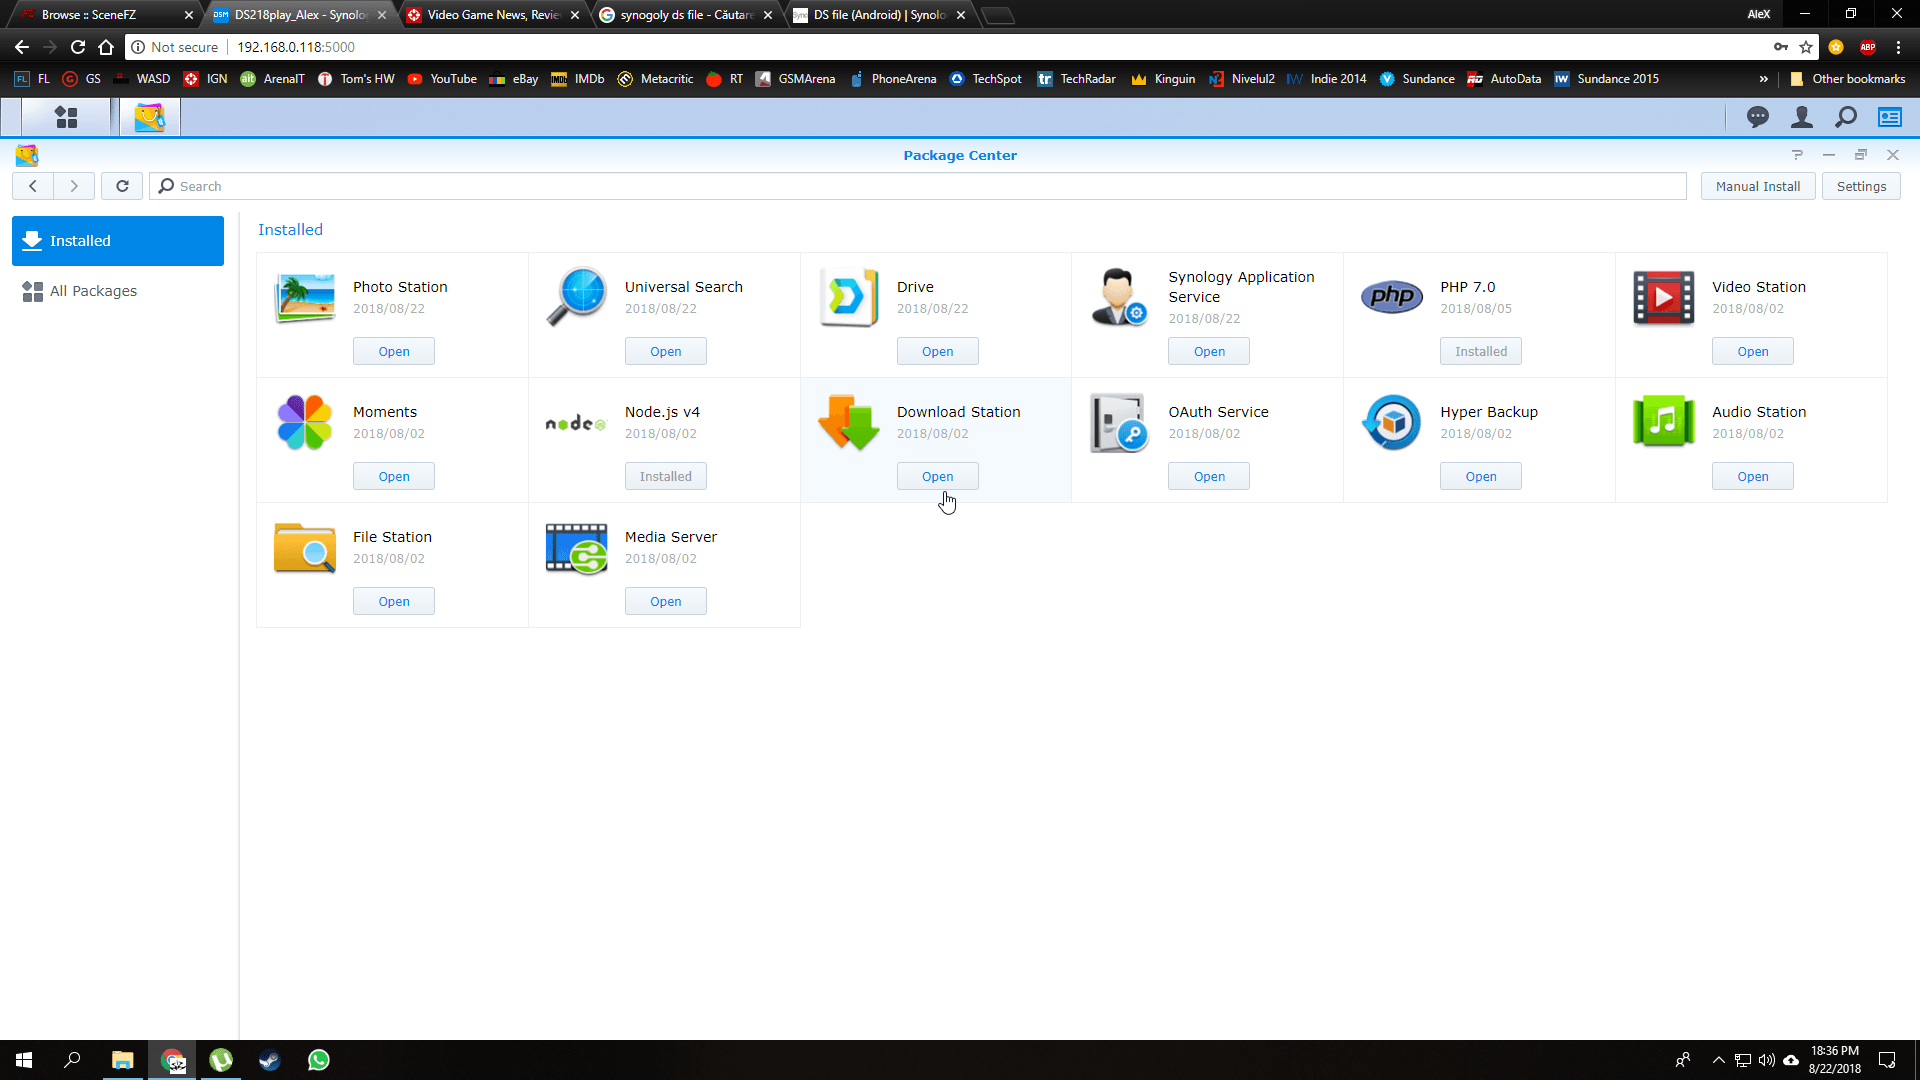Click the Audio Station music icon
The width and height of the screenshot is (1920, 1080).
click(1663, 423)
